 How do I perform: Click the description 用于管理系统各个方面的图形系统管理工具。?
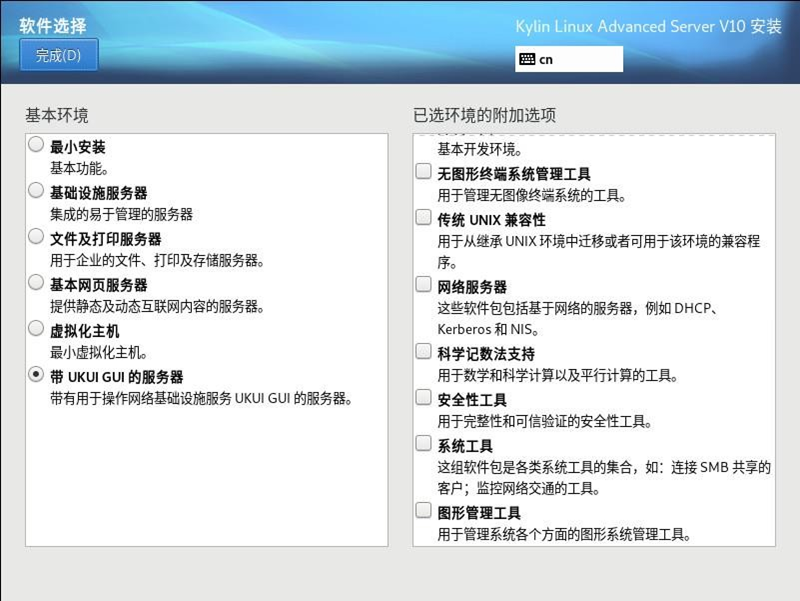565,534
